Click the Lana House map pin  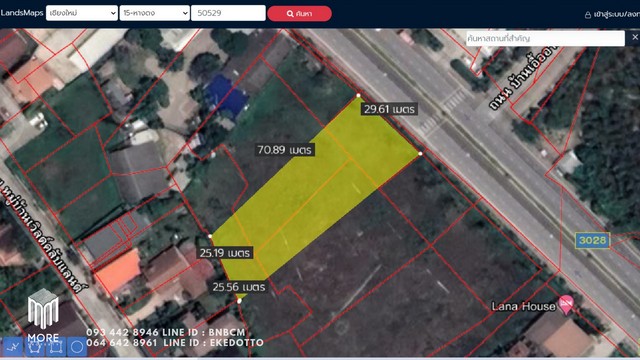pos(566,304)
